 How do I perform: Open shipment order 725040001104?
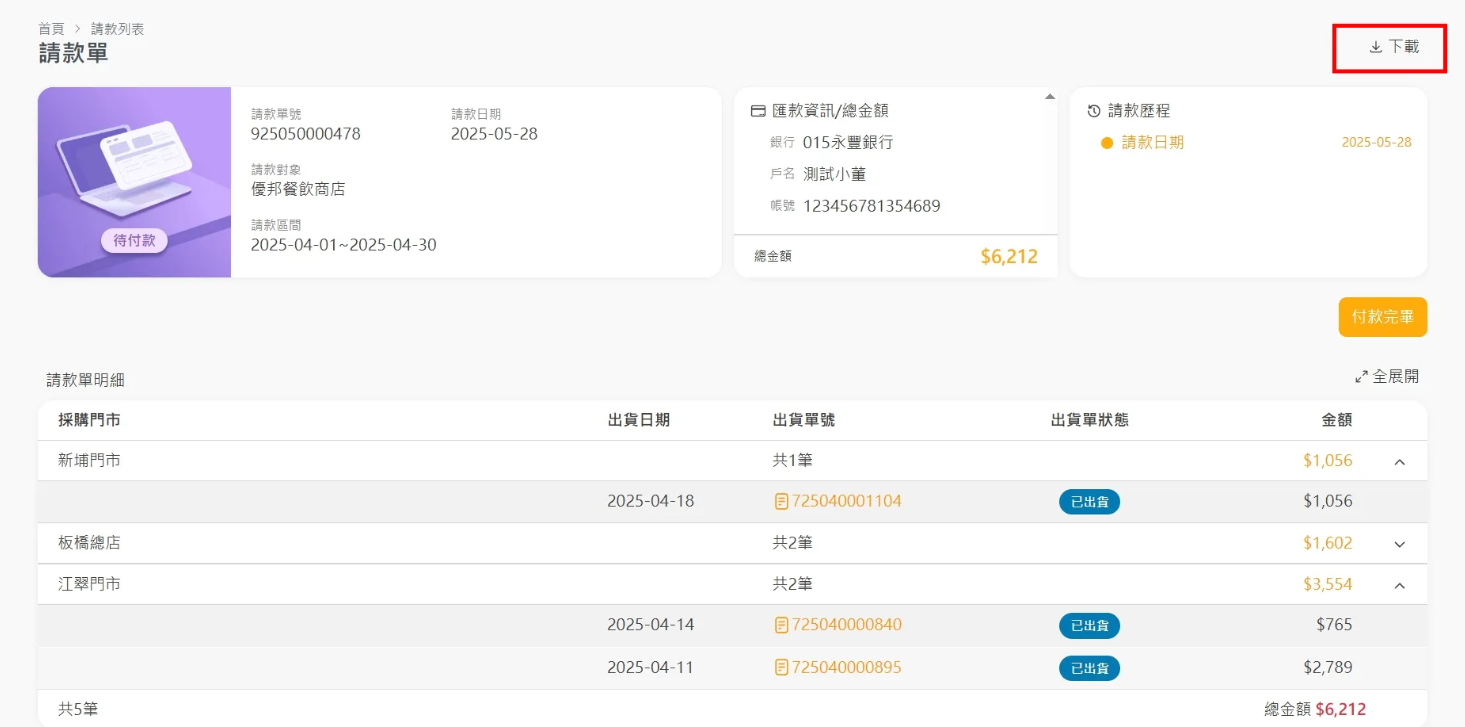(846, 501)
